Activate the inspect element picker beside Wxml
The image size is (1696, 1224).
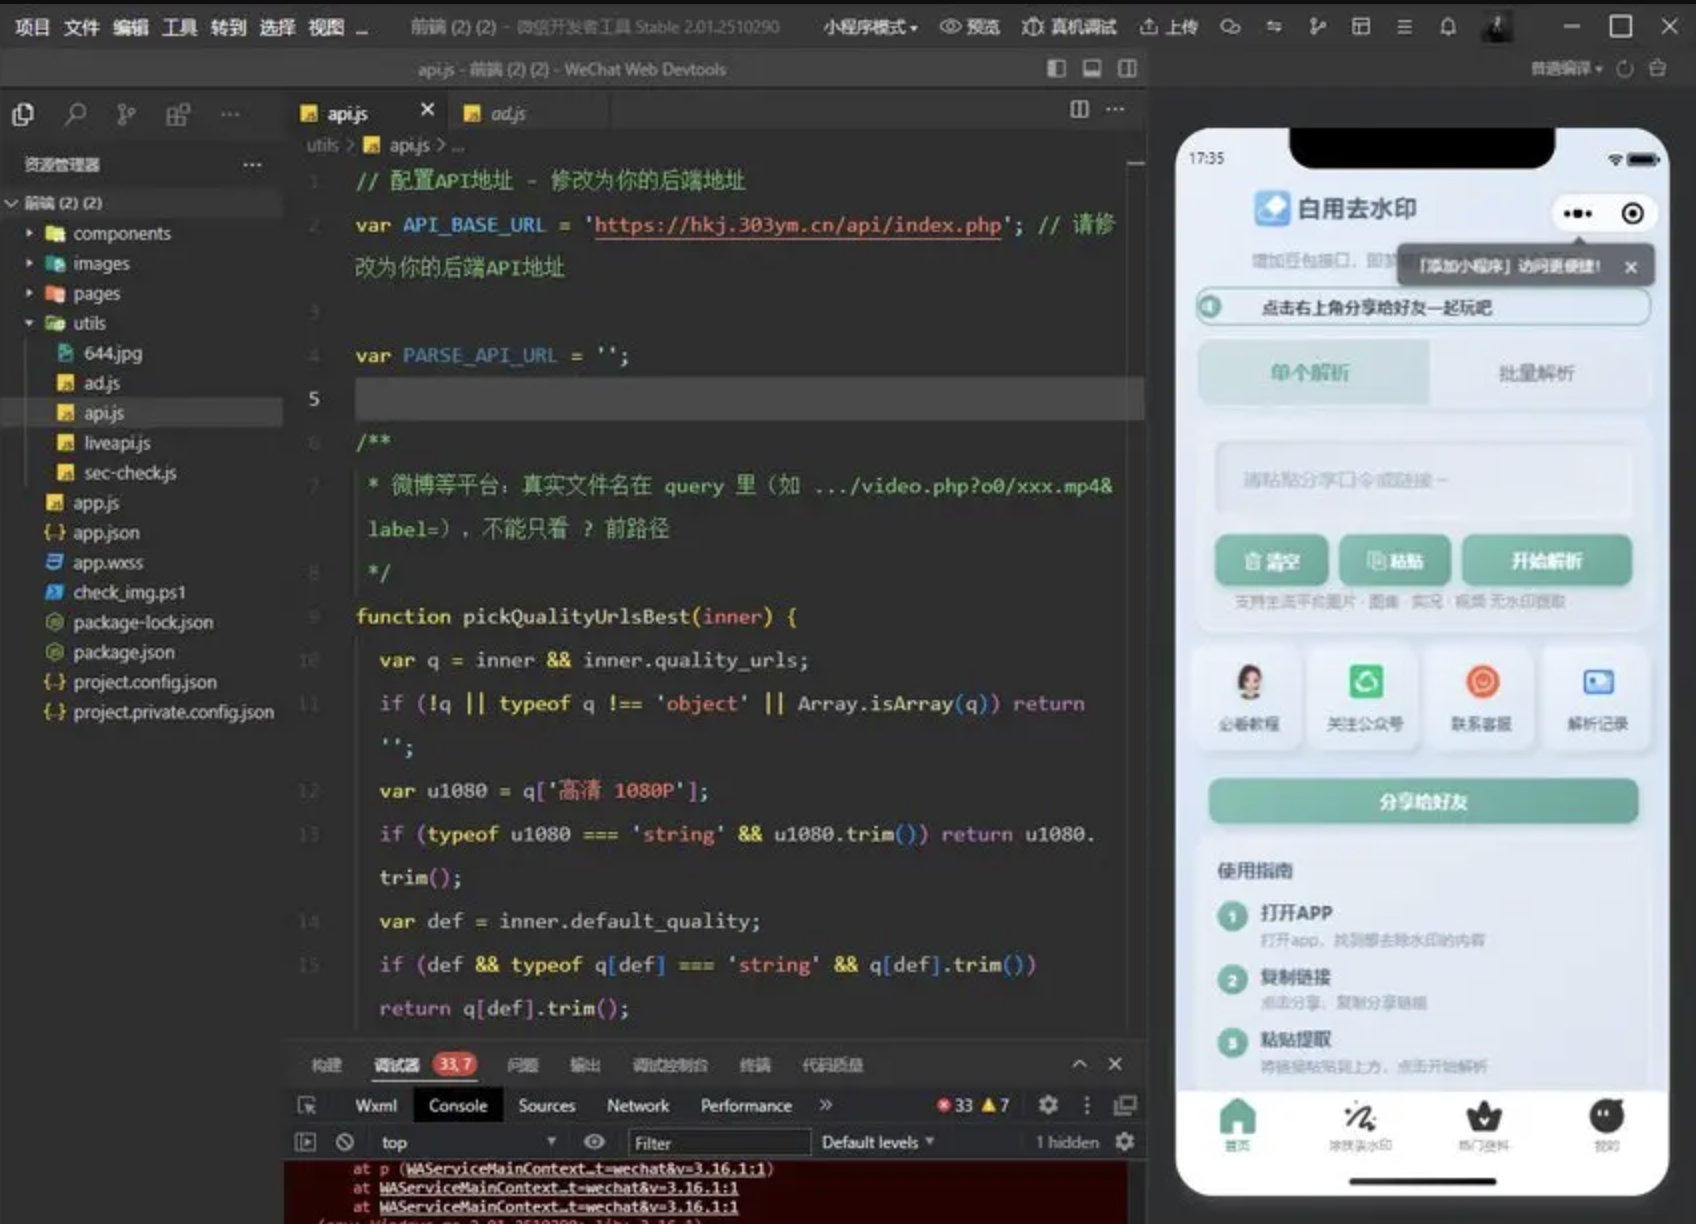(307, 1105)
